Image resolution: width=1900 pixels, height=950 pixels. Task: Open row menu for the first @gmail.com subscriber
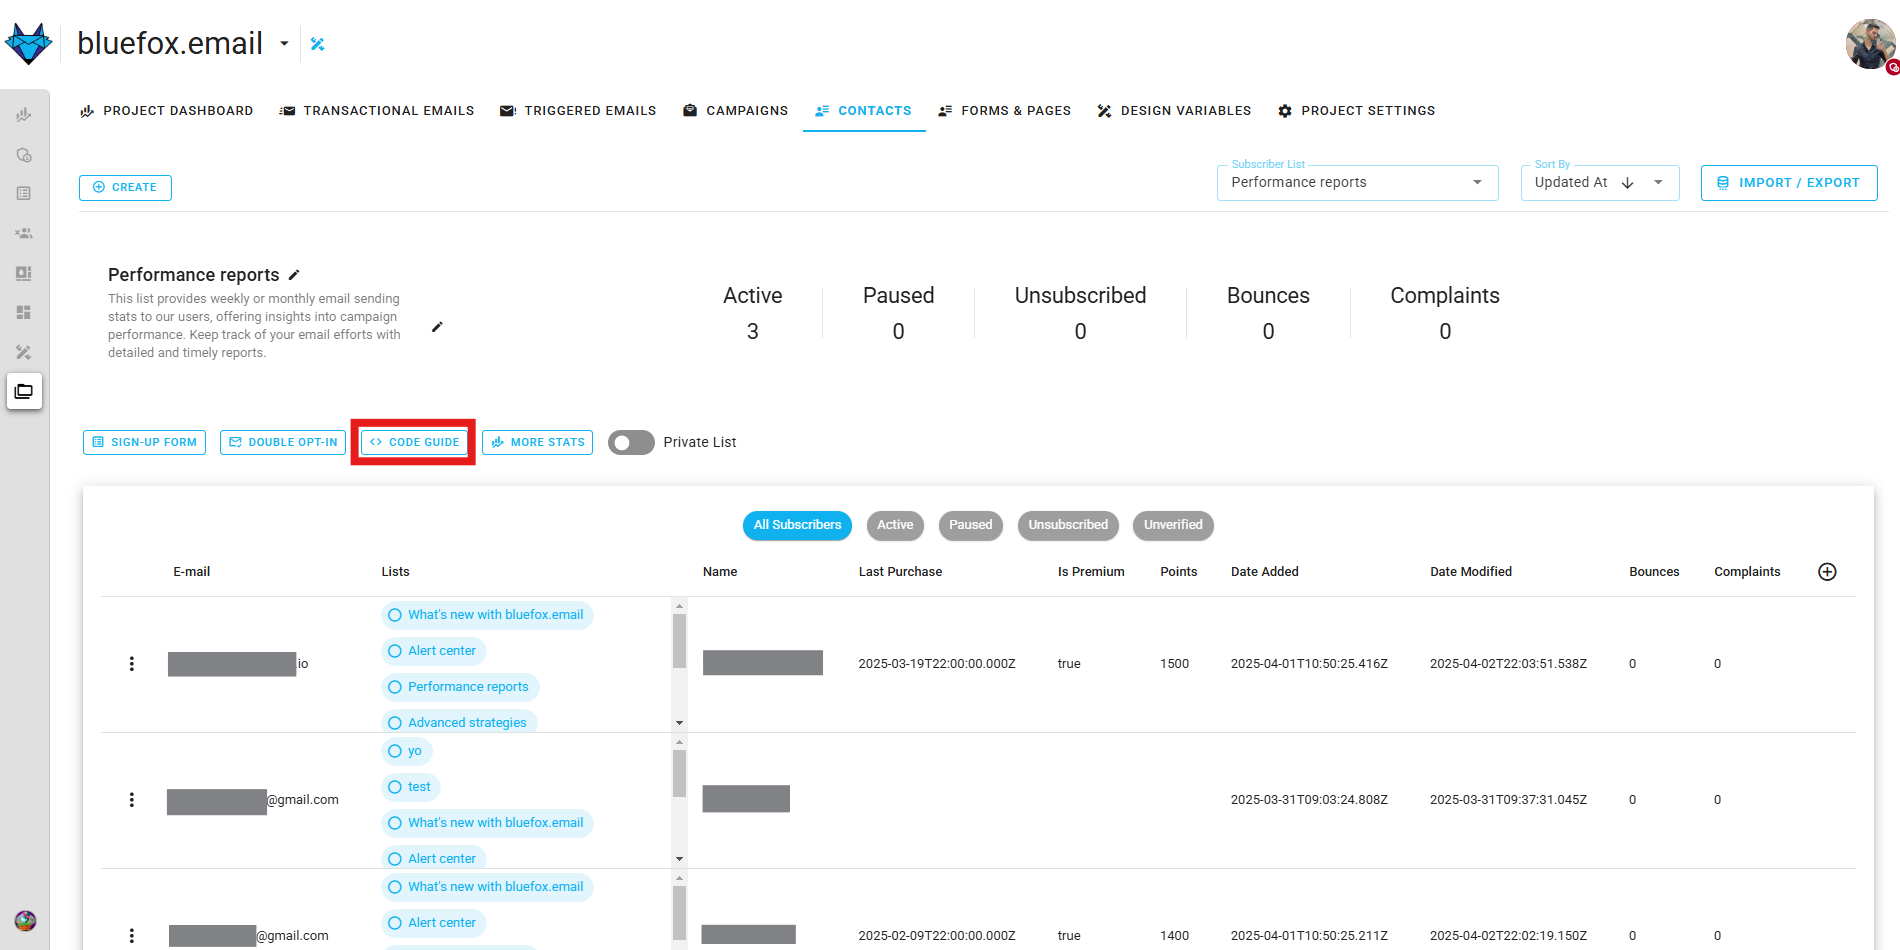(131, 800)
